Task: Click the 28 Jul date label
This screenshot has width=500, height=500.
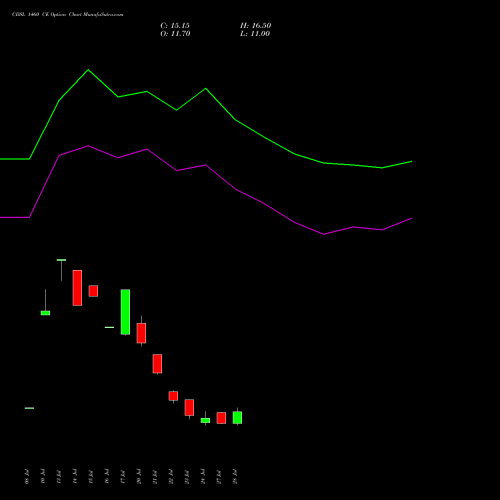Action: tap(235, 477)
